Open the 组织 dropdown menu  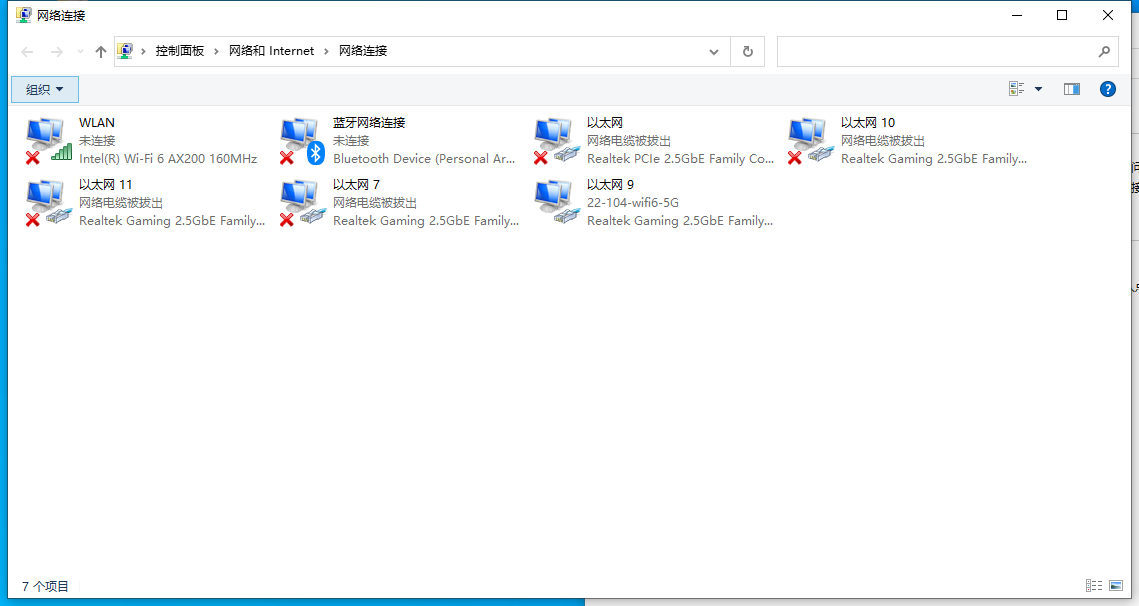45,89
